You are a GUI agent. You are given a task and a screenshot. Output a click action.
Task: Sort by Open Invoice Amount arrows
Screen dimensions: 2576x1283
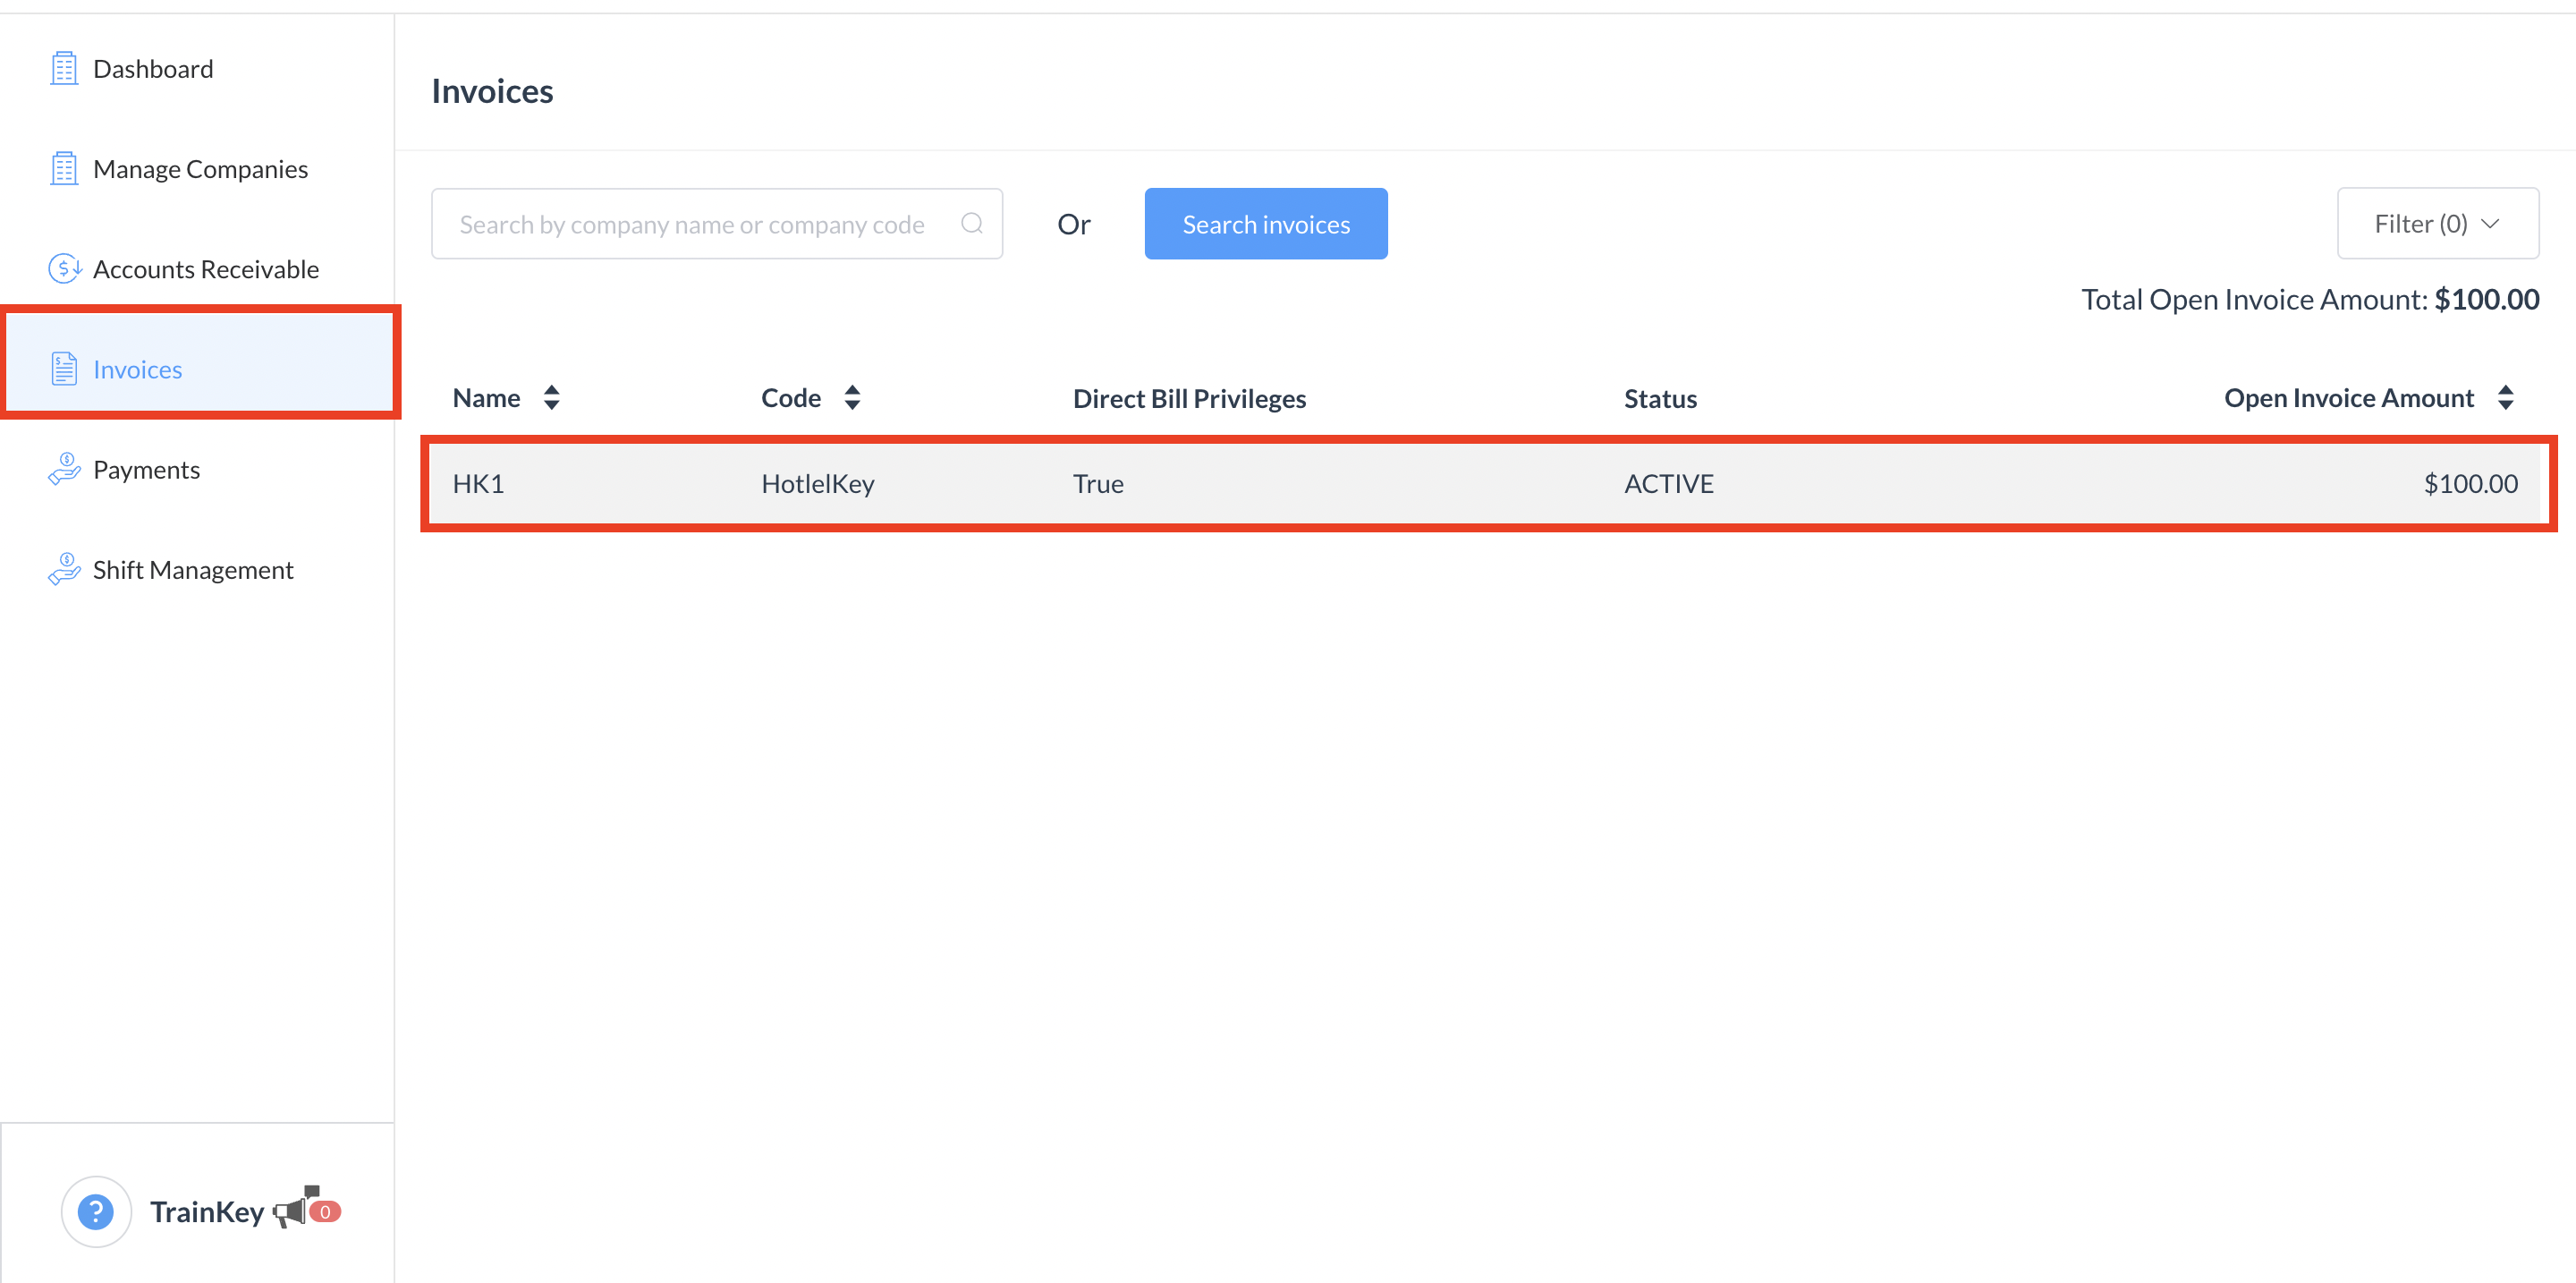(x=2505, y=398)
